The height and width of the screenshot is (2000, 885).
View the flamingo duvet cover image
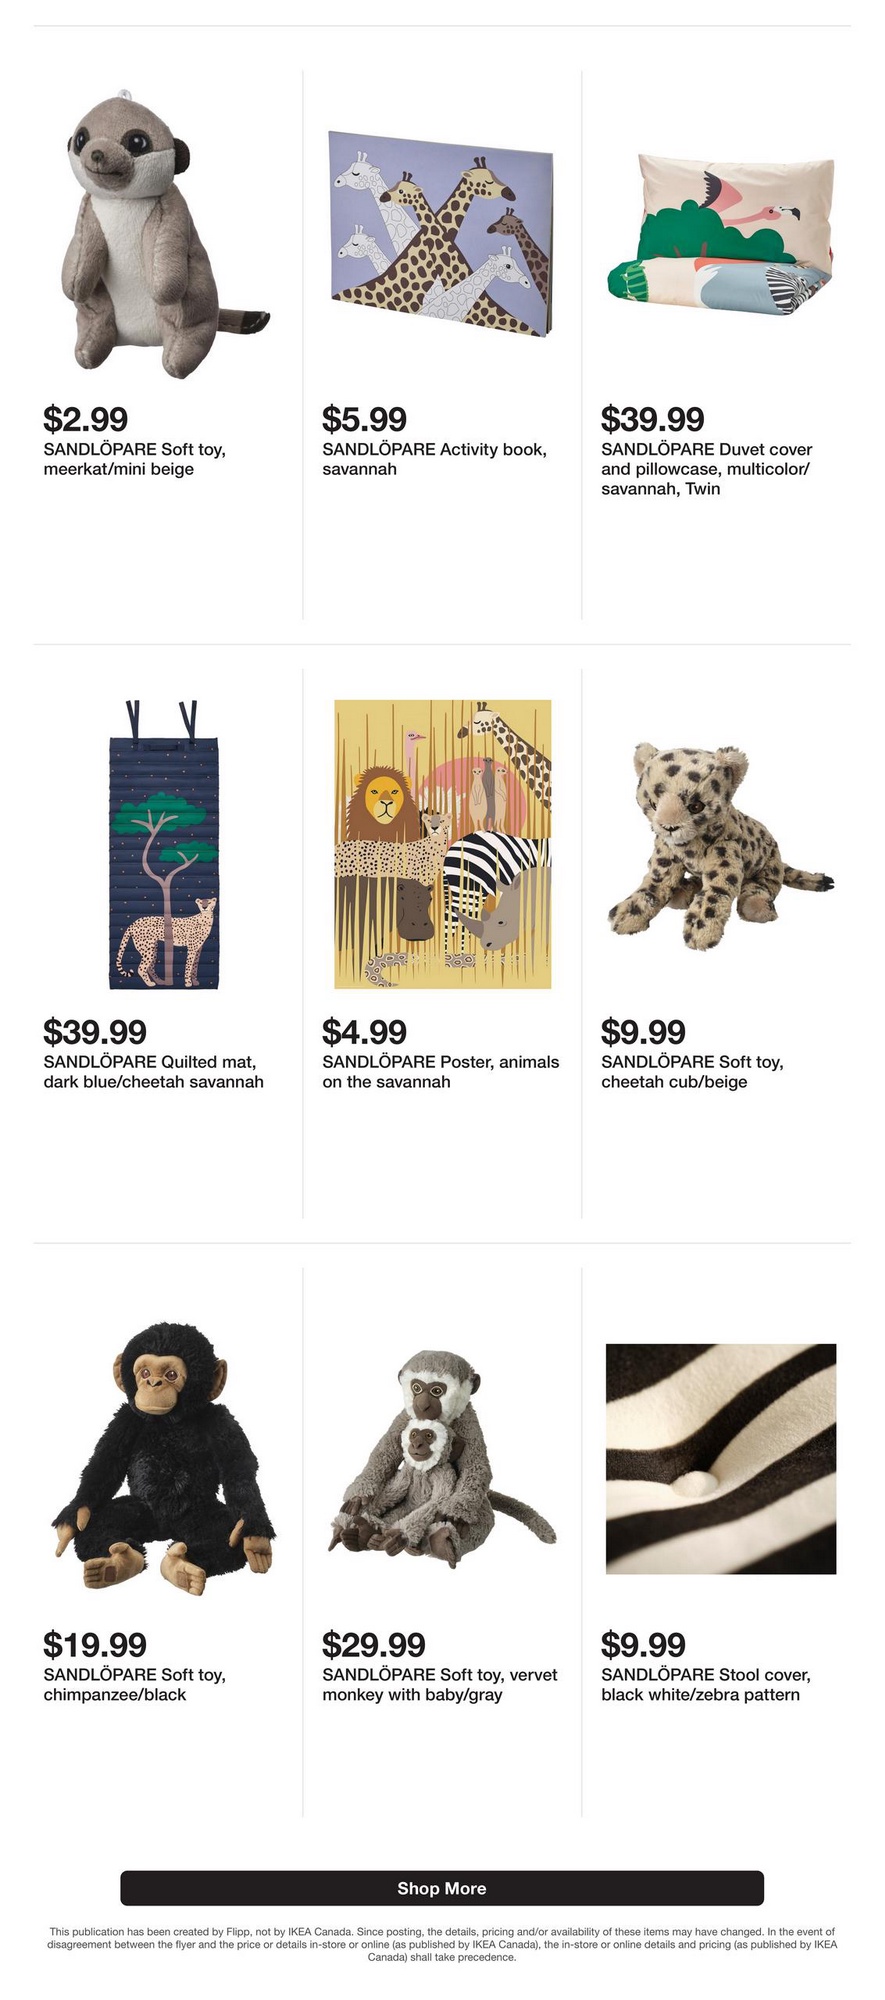coord(721,235)
